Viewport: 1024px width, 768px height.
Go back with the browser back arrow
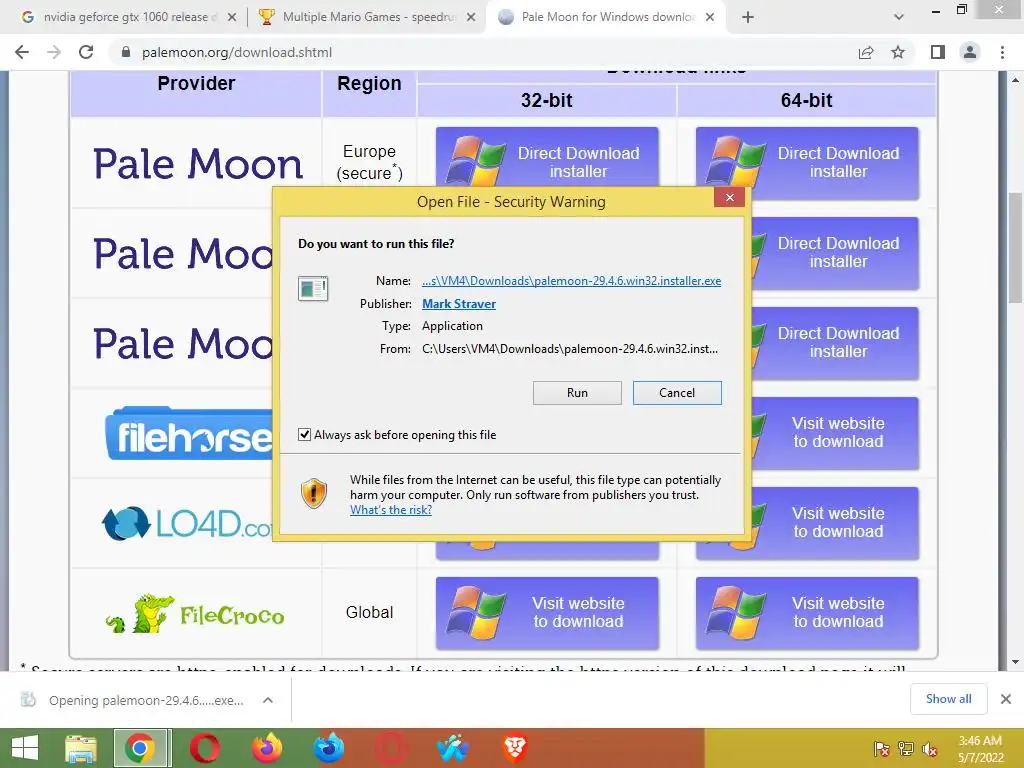tap(22, 52)
